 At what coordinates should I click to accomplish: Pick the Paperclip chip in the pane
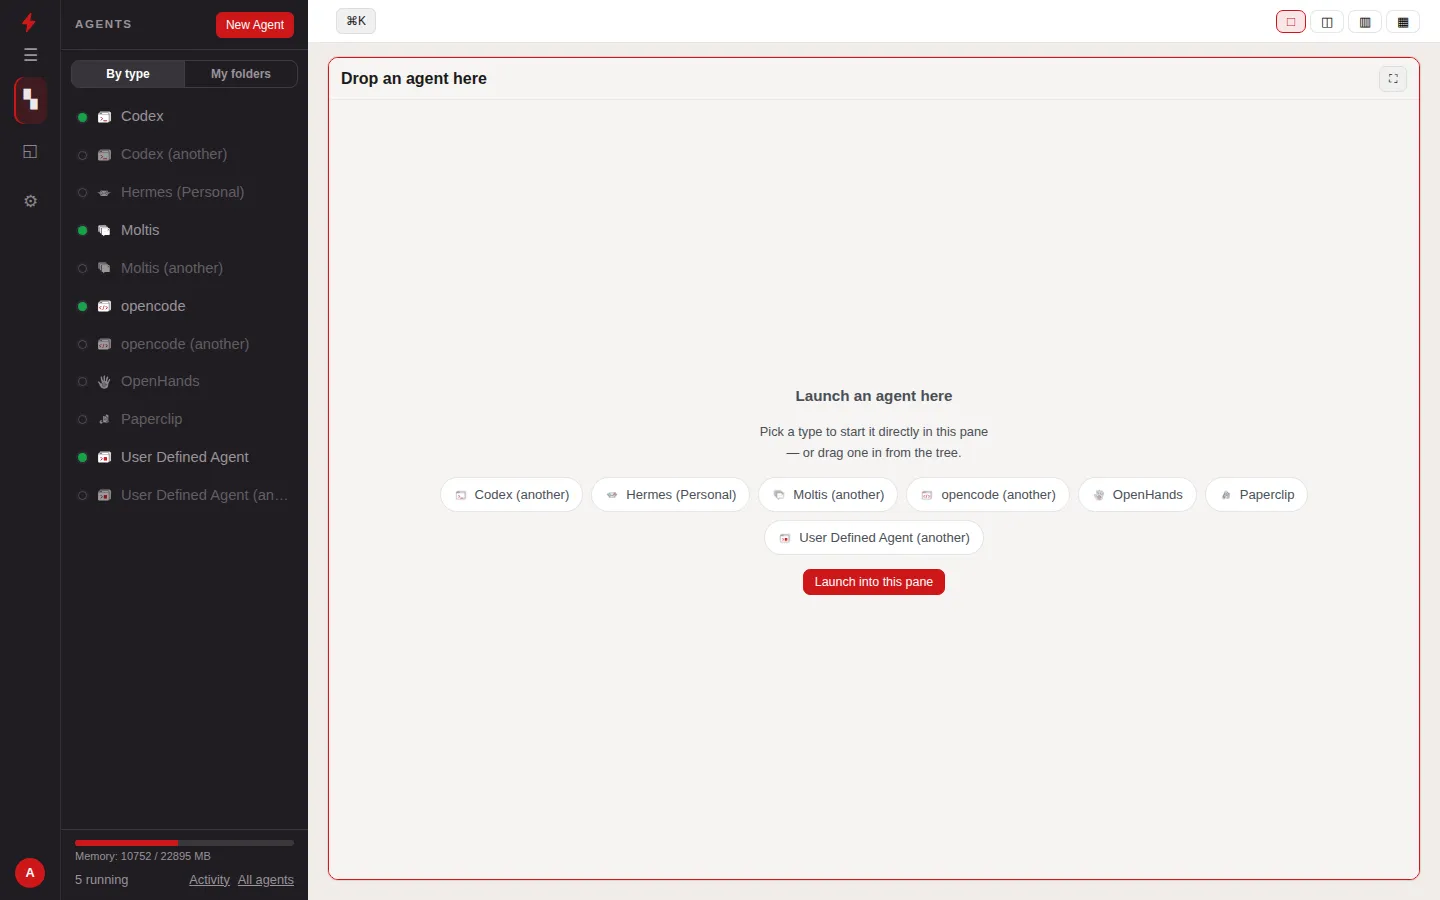coord(1257,495)
